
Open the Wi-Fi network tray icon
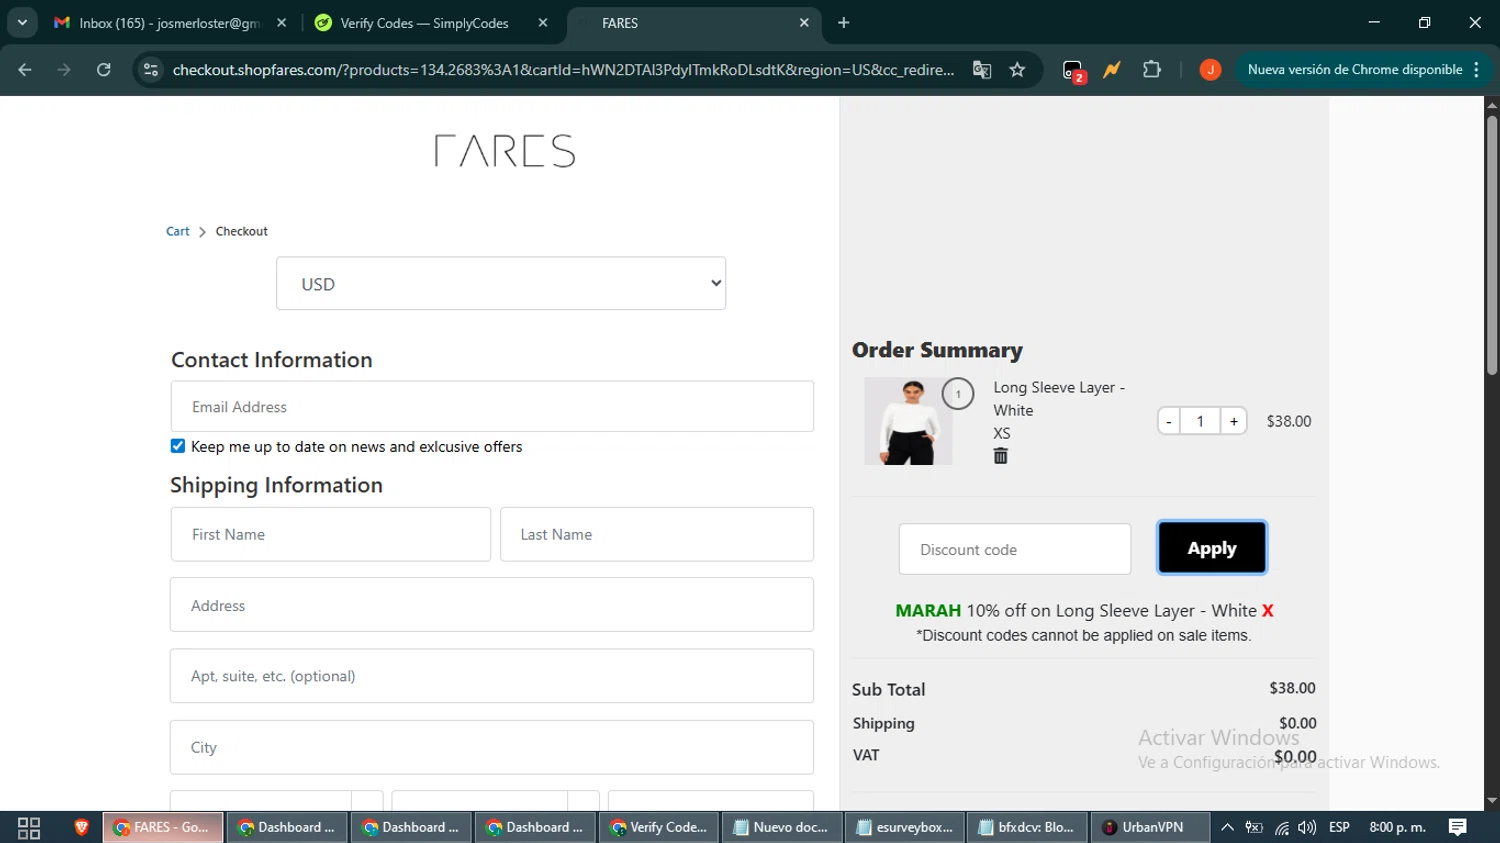click(1281, 827)
